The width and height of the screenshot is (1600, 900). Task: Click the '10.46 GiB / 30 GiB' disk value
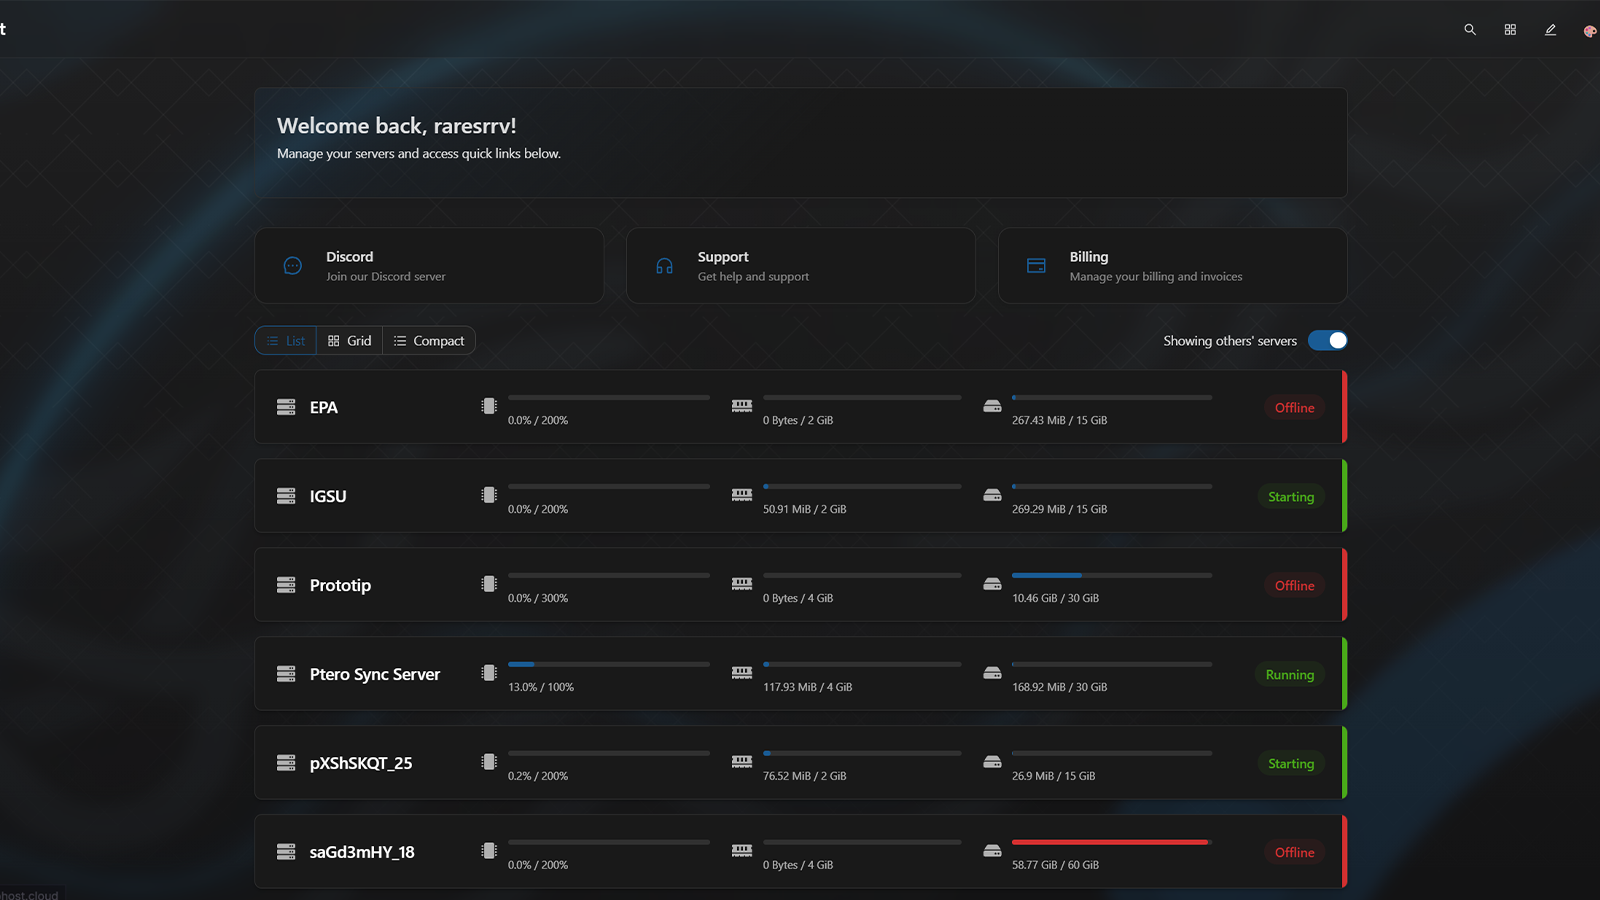(x=1055, y=598)
